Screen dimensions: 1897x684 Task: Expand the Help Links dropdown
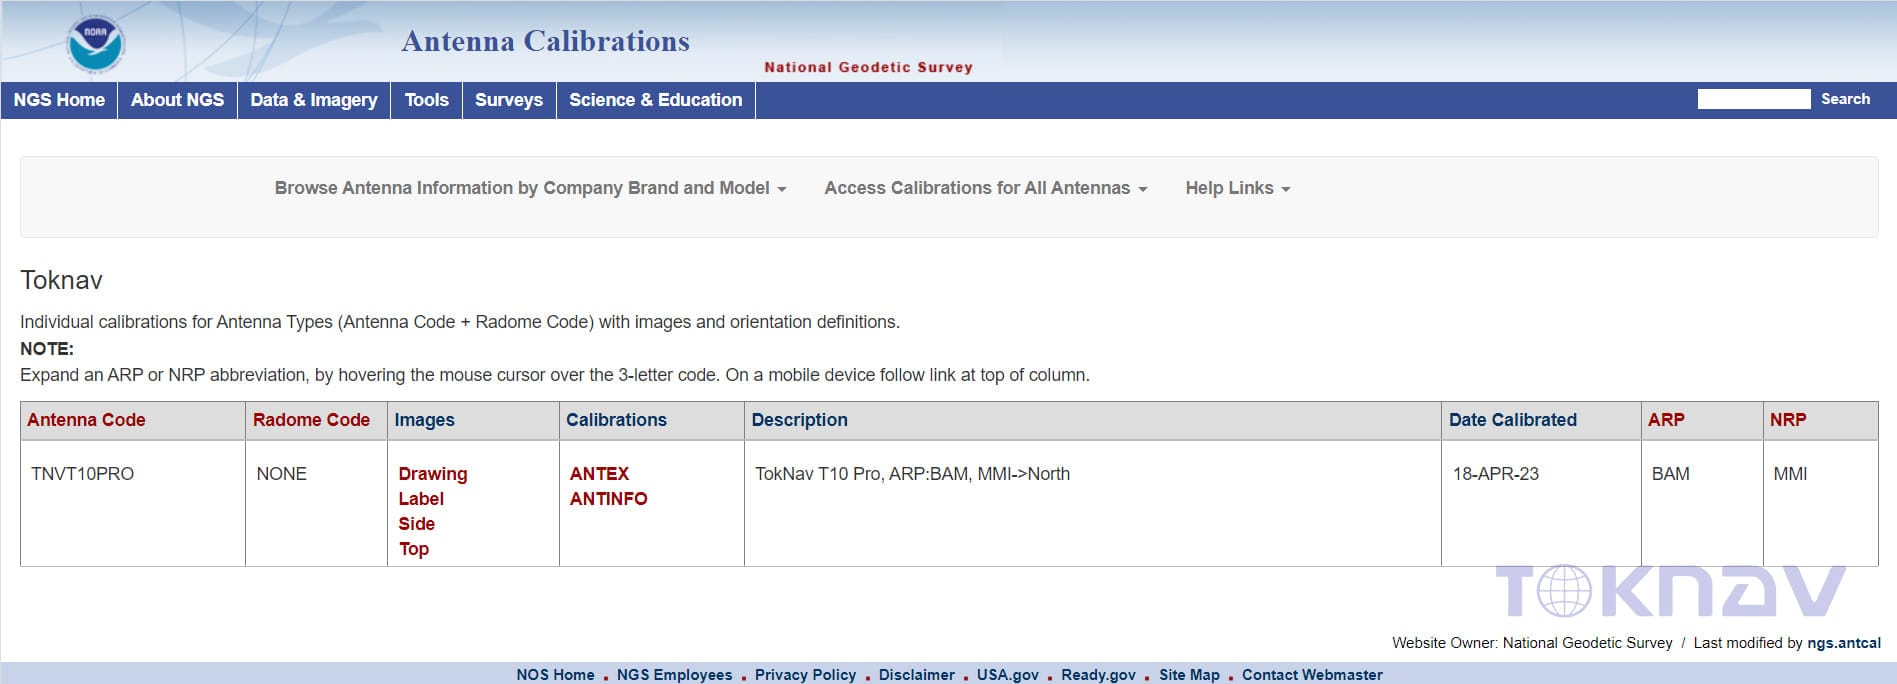(1237, 188)
